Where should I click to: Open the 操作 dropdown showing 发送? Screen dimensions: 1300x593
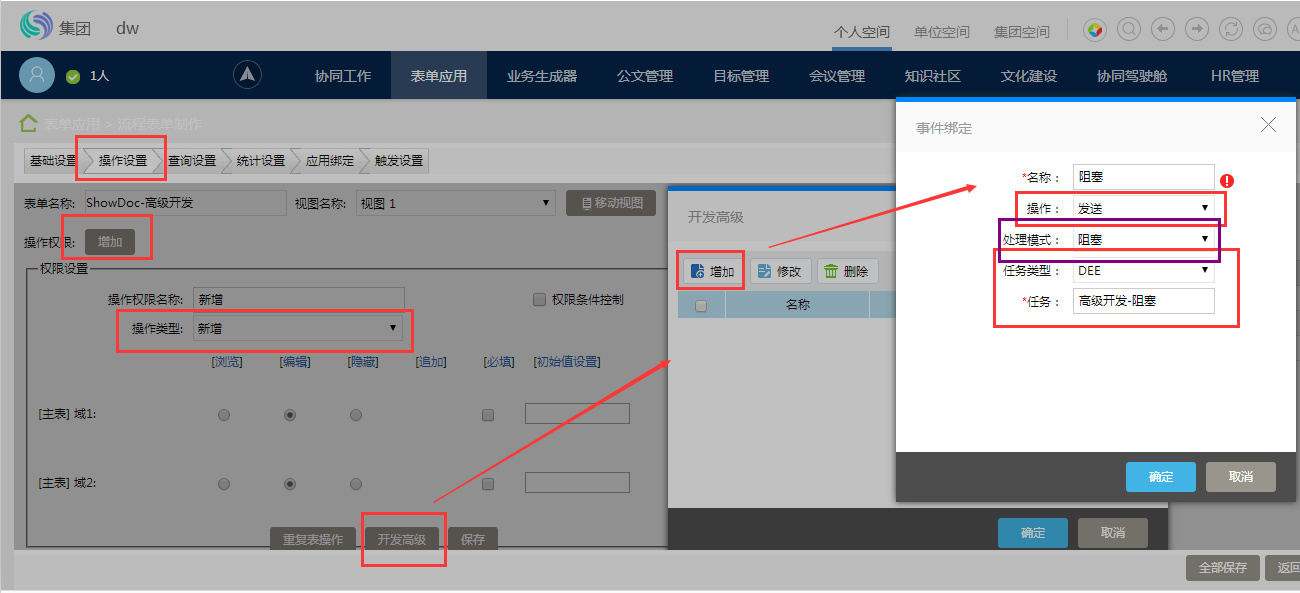tap(1143, 208)
